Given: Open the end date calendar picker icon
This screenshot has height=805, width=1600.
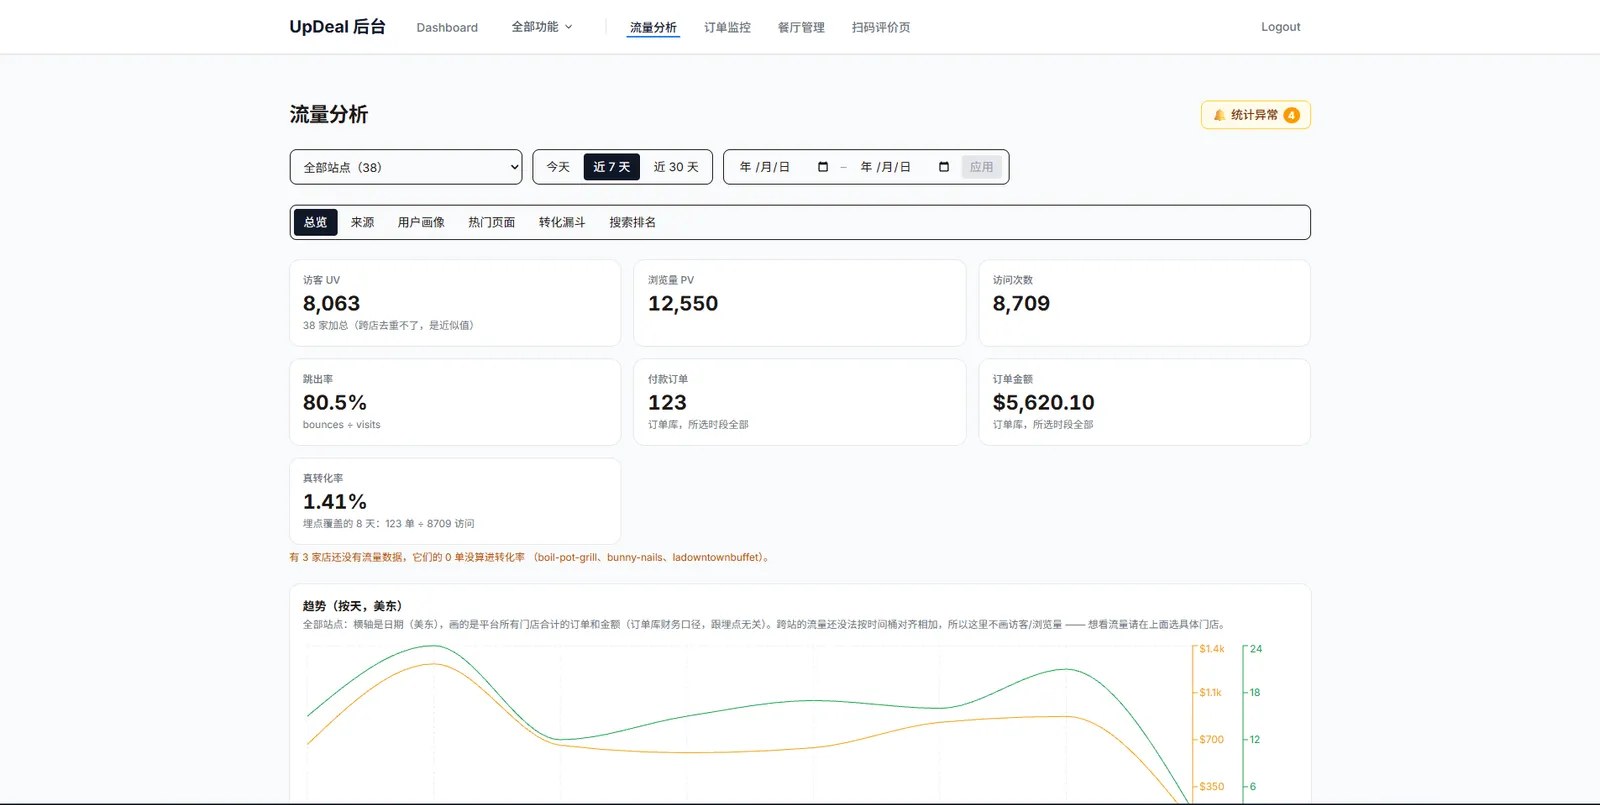Looking at the screenshot, I should point(944,167).
